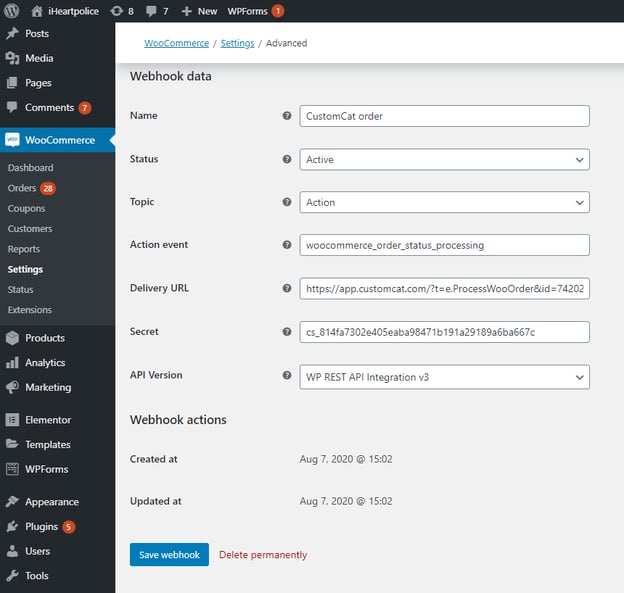Screen dimensions: 624x593
Task: Click the Save webhook button
Action: (169, 554)
